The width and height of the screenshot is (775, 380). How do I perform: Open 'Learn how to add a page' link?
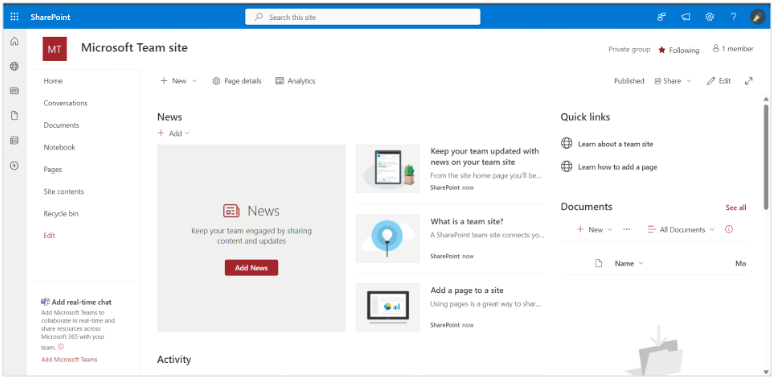pos(618,167)
